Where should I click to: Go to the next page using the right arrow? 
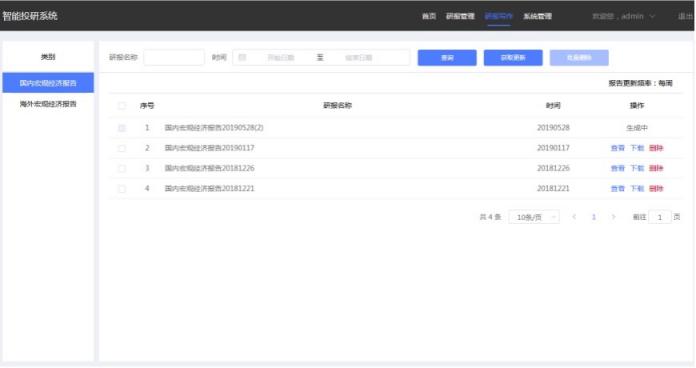click(613, 217)
